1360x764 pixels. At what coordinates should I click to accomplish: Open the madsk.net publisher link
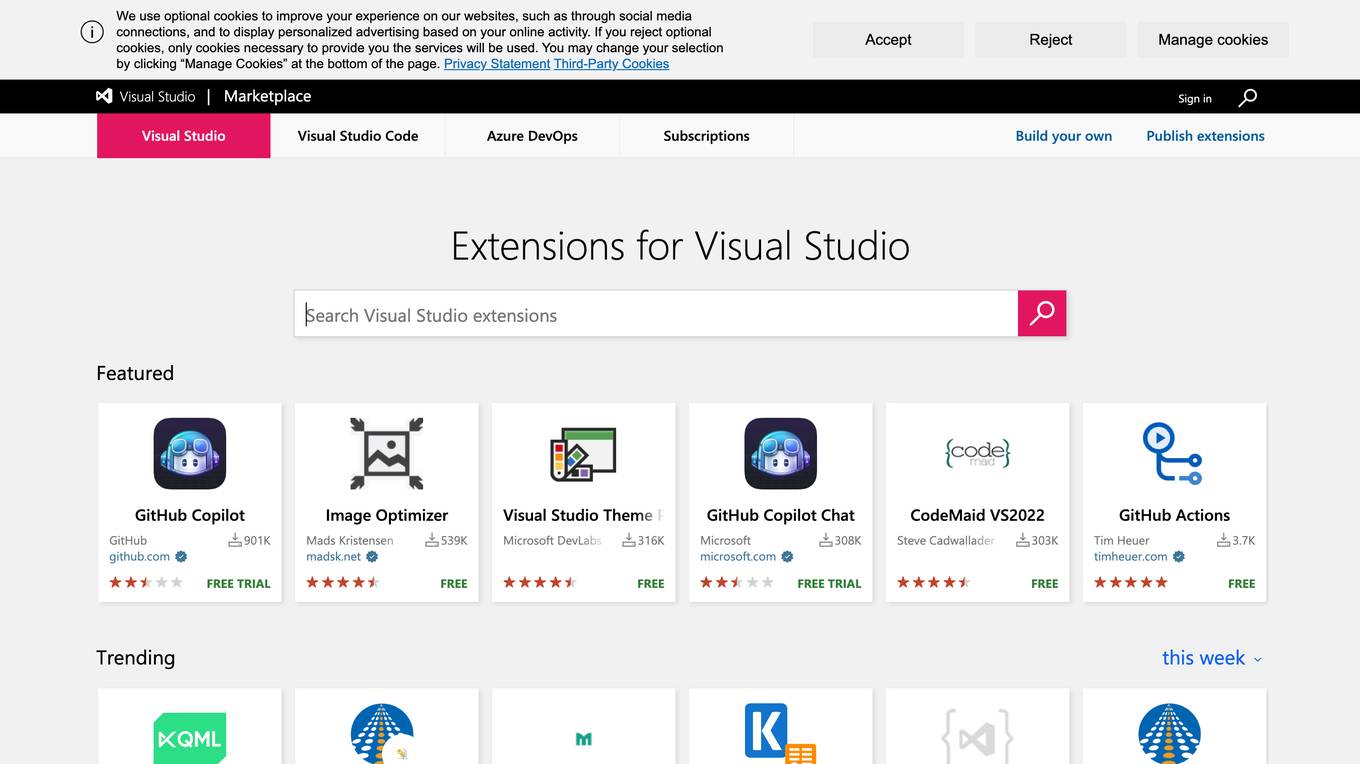click(334, 557)
